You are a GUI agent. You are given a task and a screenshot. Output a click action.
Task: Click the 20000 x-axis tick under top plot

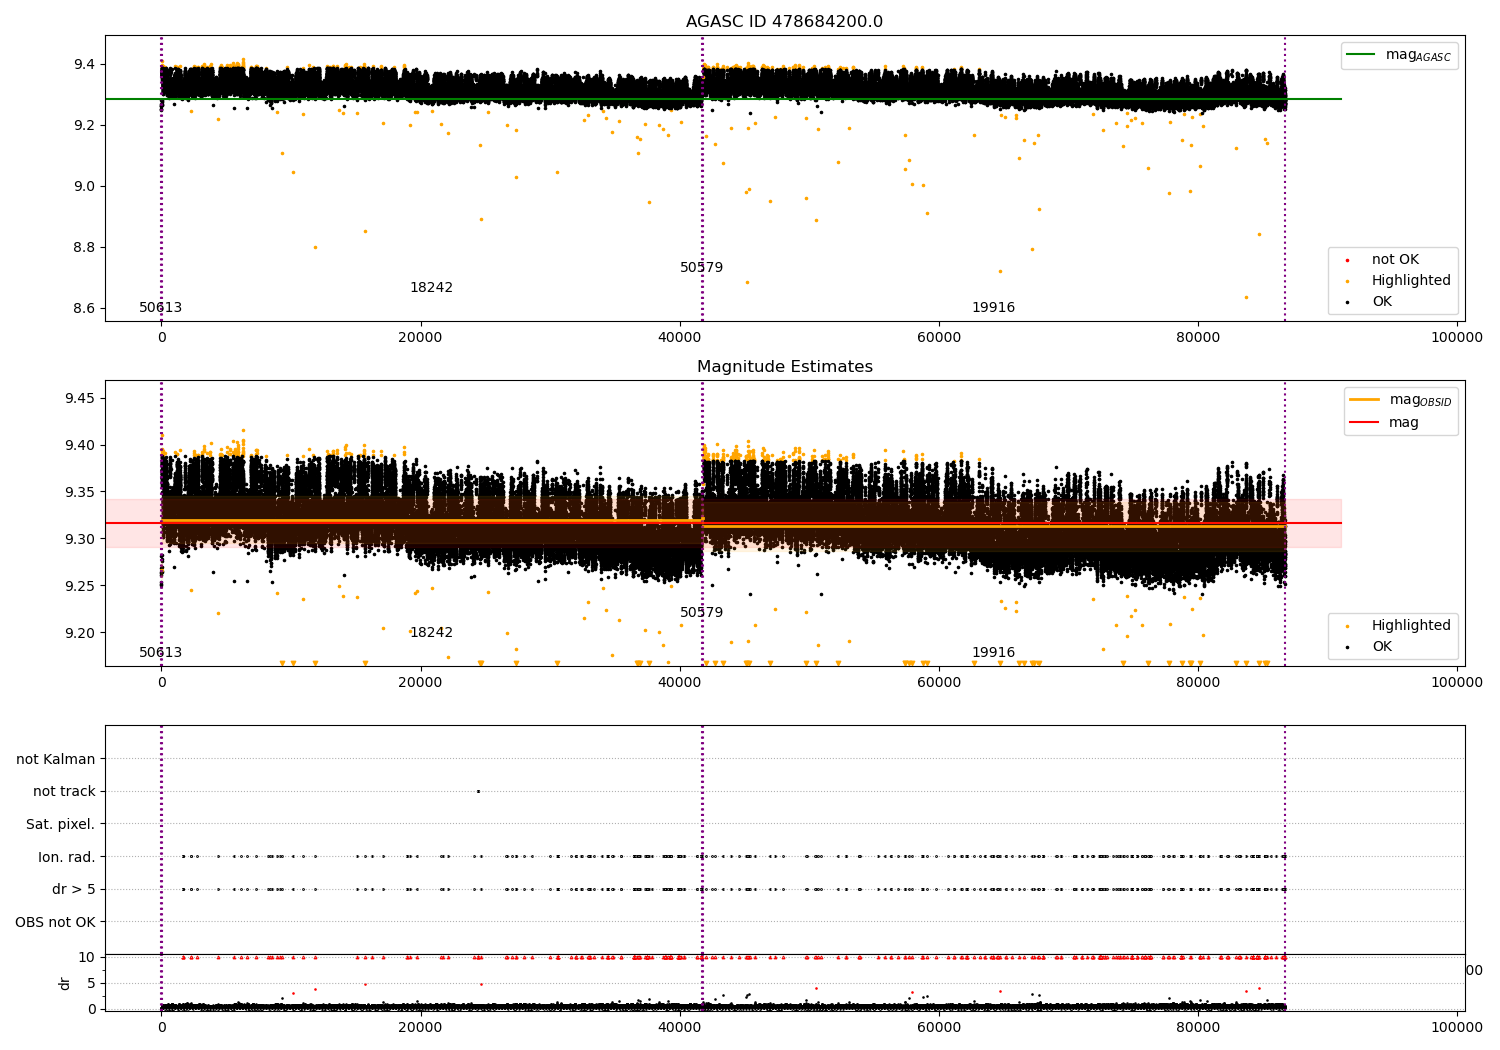[420, 338]
